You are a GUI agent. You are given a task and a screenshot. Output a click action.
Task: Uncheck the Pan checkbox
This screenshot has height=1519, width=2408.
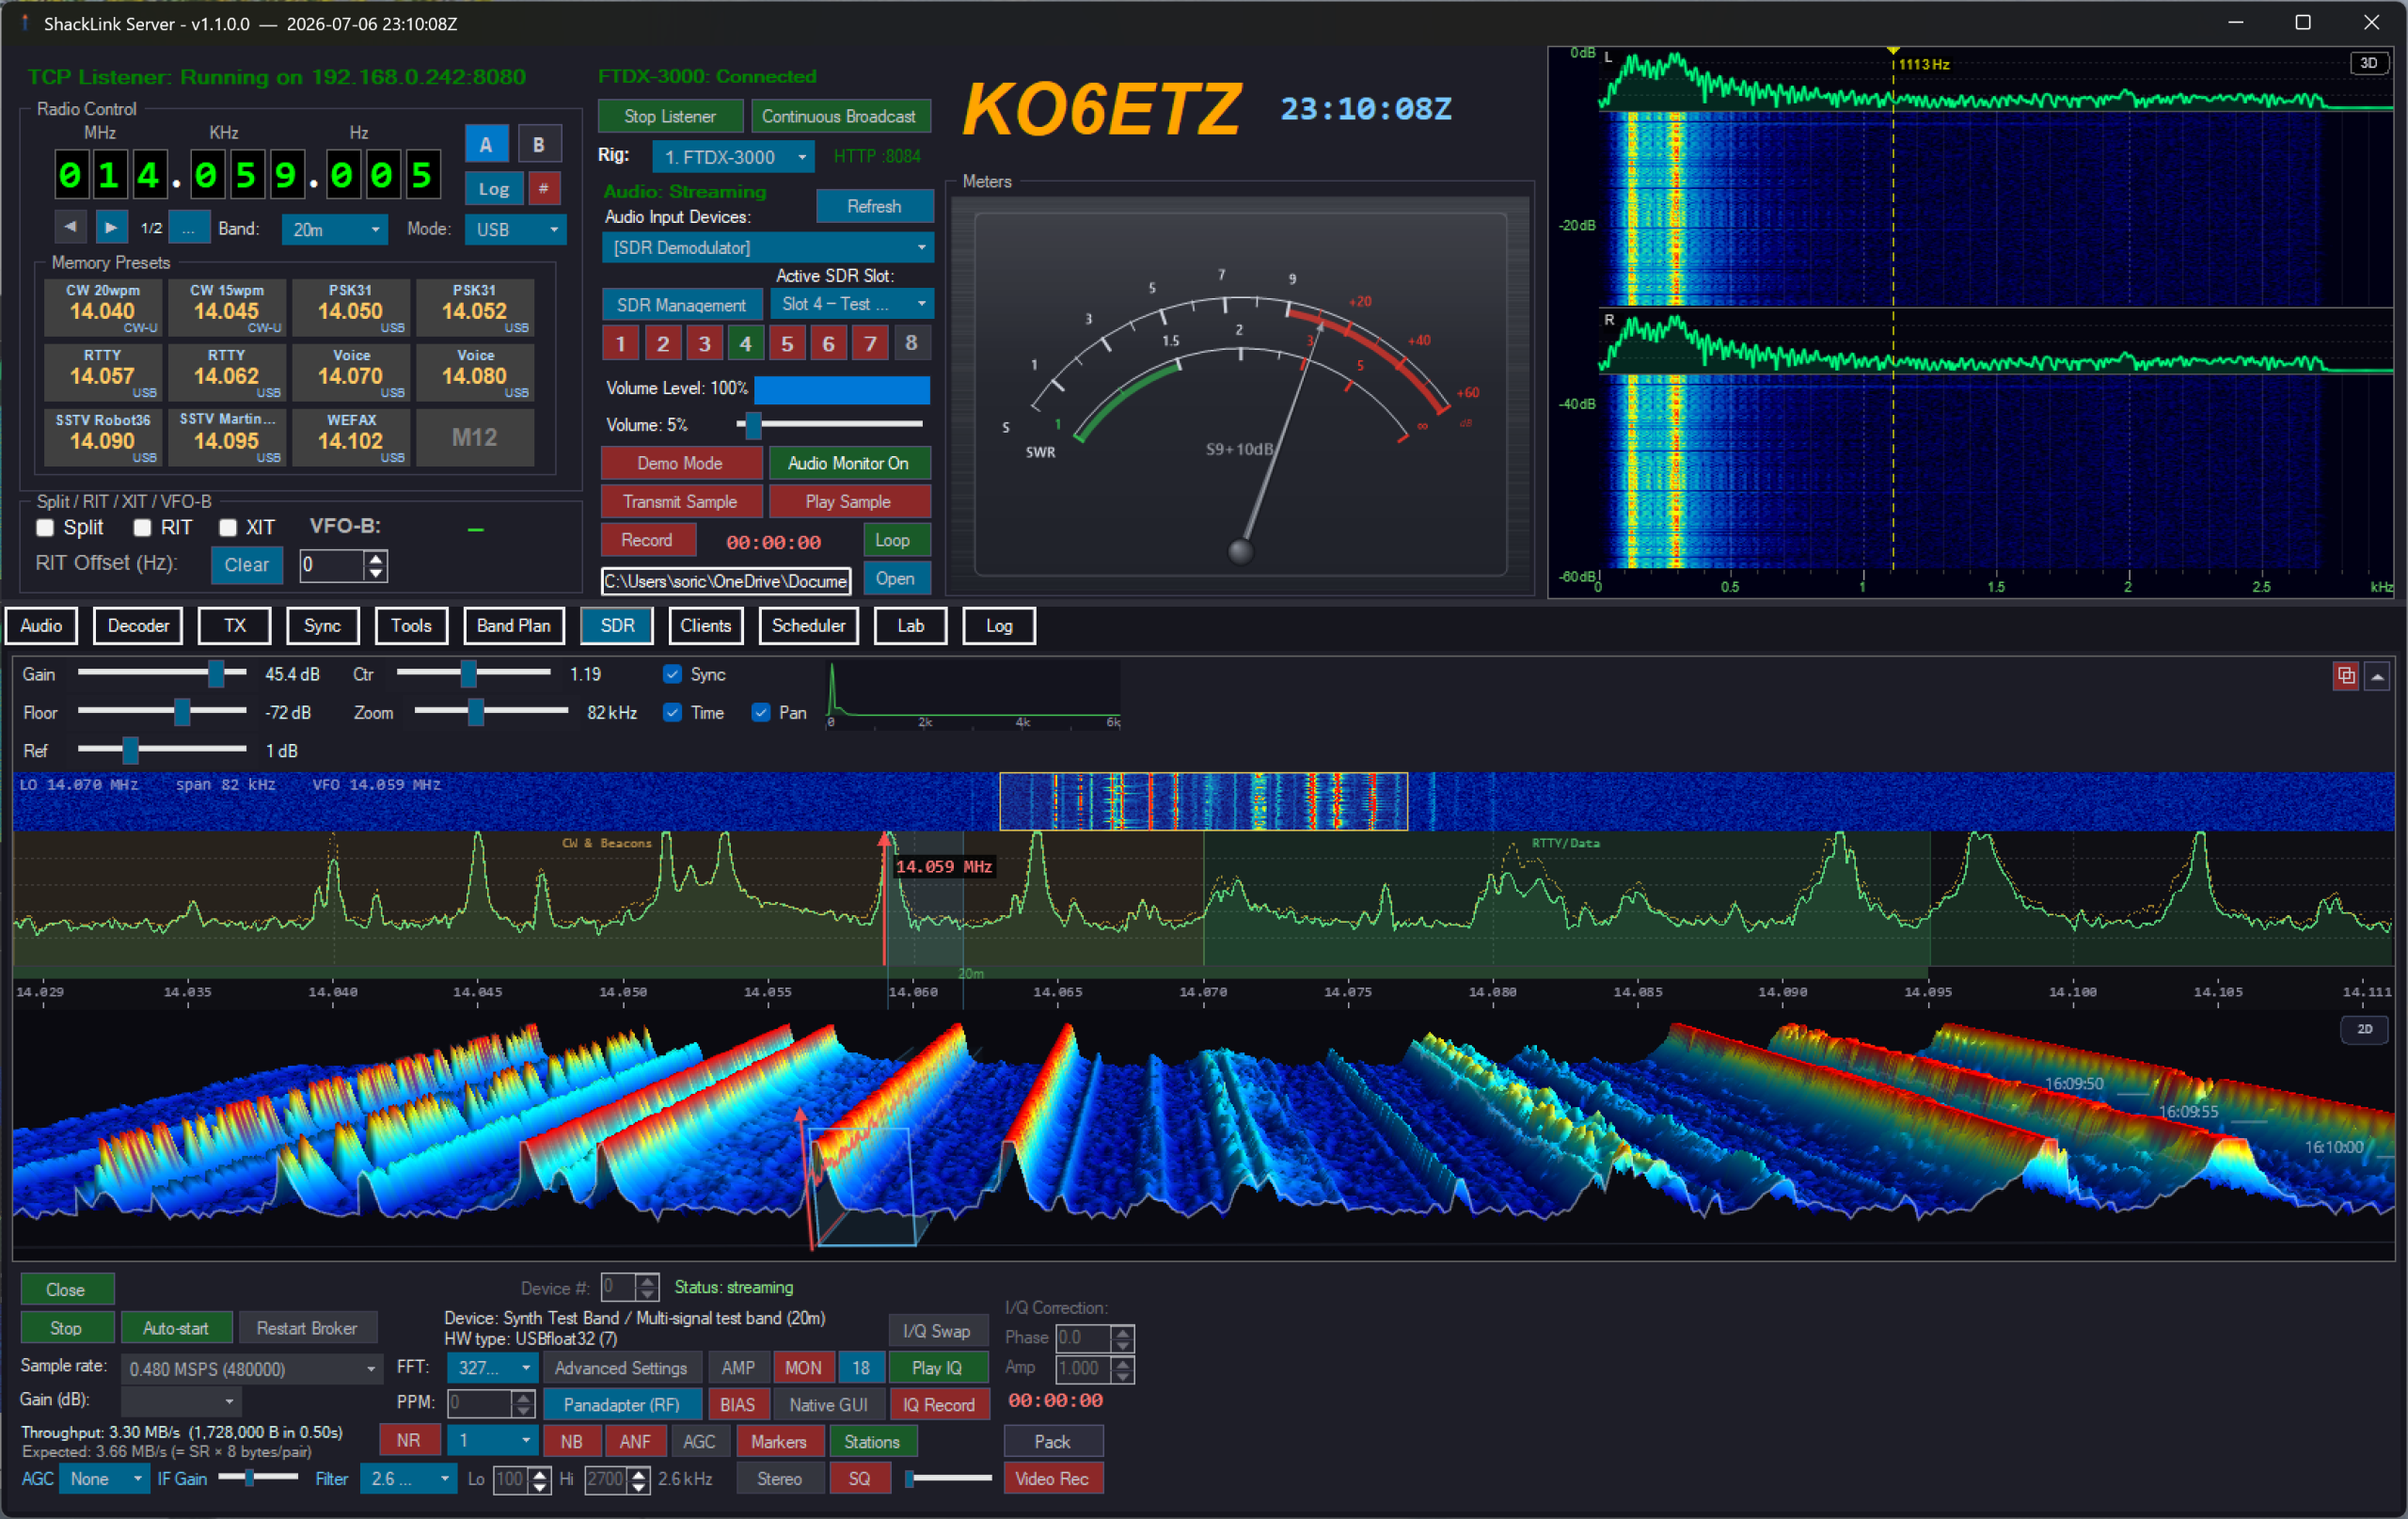[761, 712]
